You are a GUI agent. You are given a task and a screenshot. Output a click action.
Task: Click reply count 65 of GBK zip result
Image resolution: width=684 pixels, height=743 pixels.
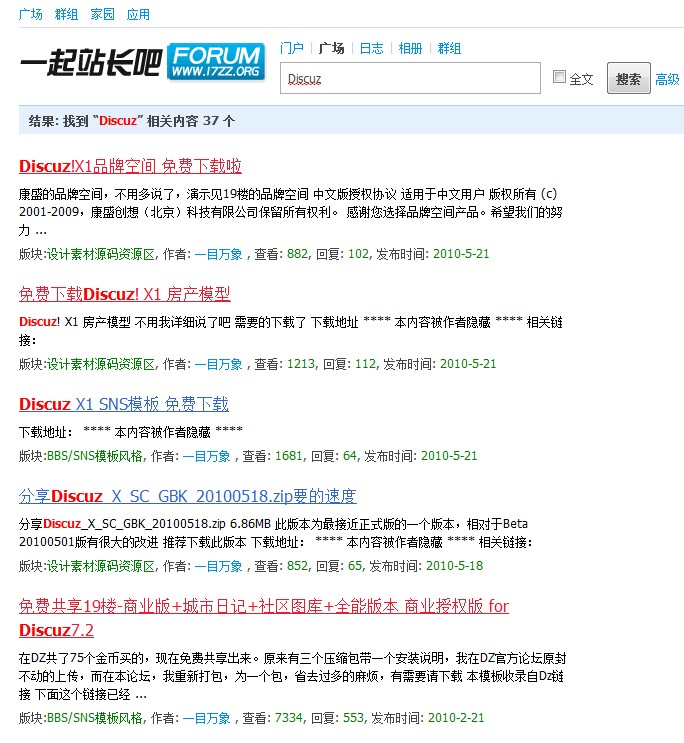[x=355, y=566]
